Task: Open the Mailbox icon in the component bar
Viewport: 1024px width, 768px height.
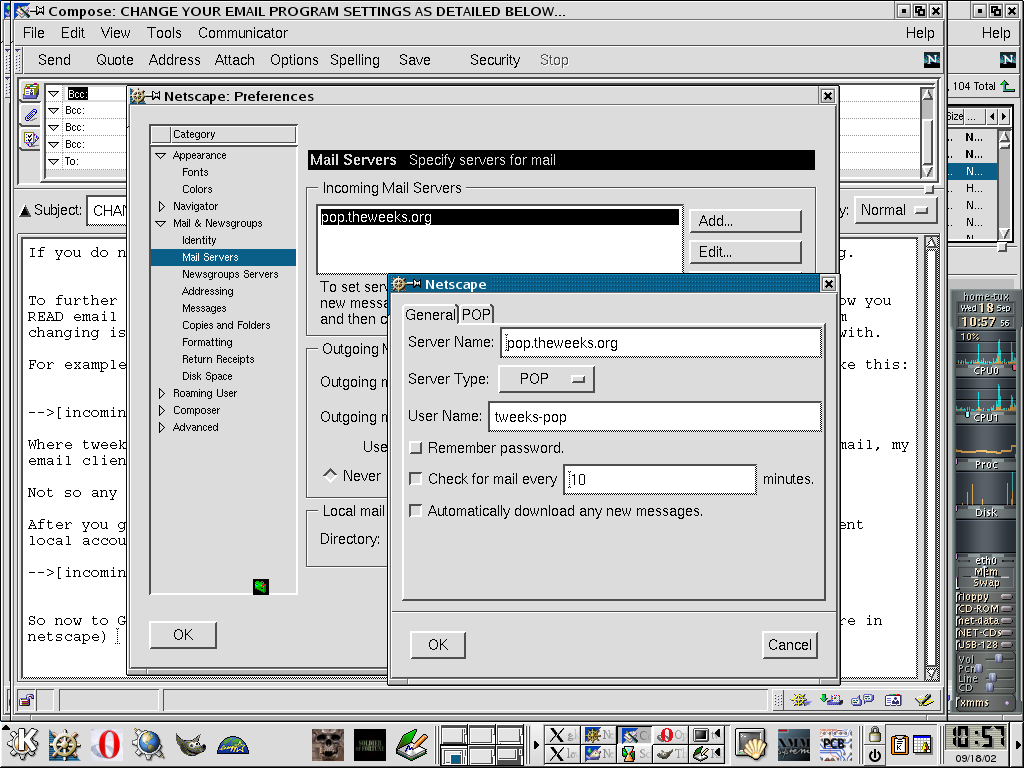Action: pyautogui.click(x=831, y=700)
